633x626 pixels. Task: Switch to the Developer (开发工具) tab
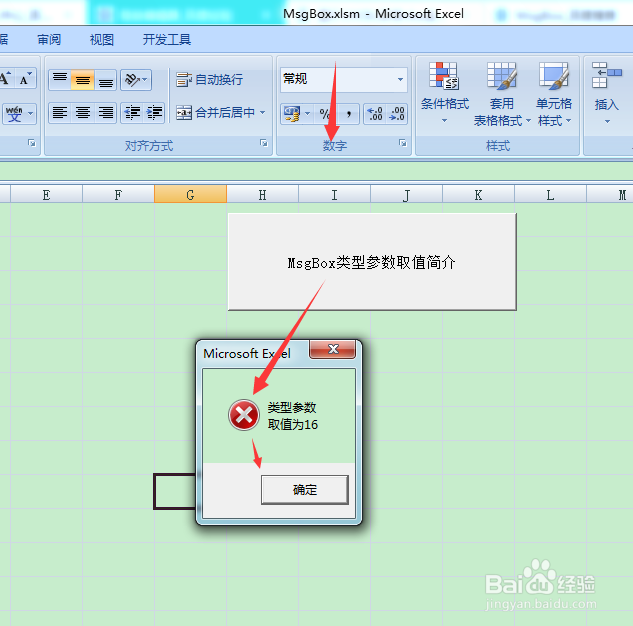[x=166, y=40]
